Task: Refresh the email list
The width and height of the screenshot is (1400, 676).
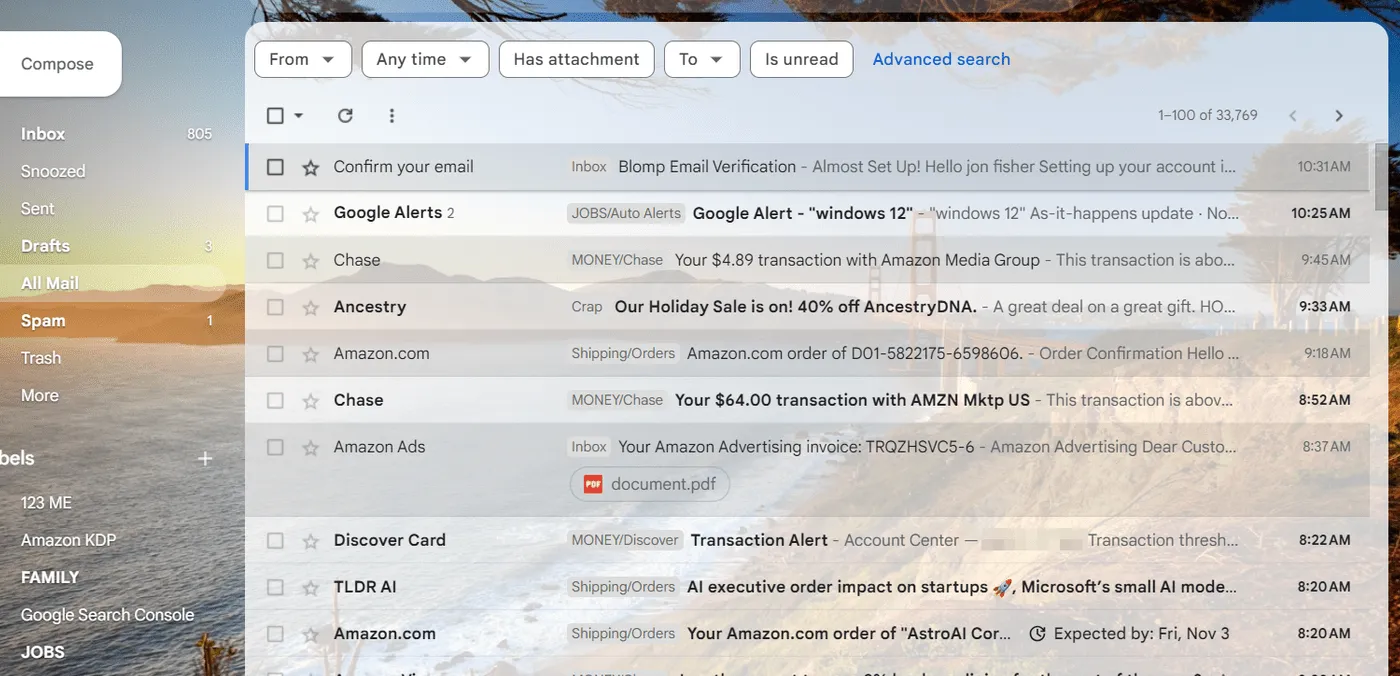Action: [345, 115]
